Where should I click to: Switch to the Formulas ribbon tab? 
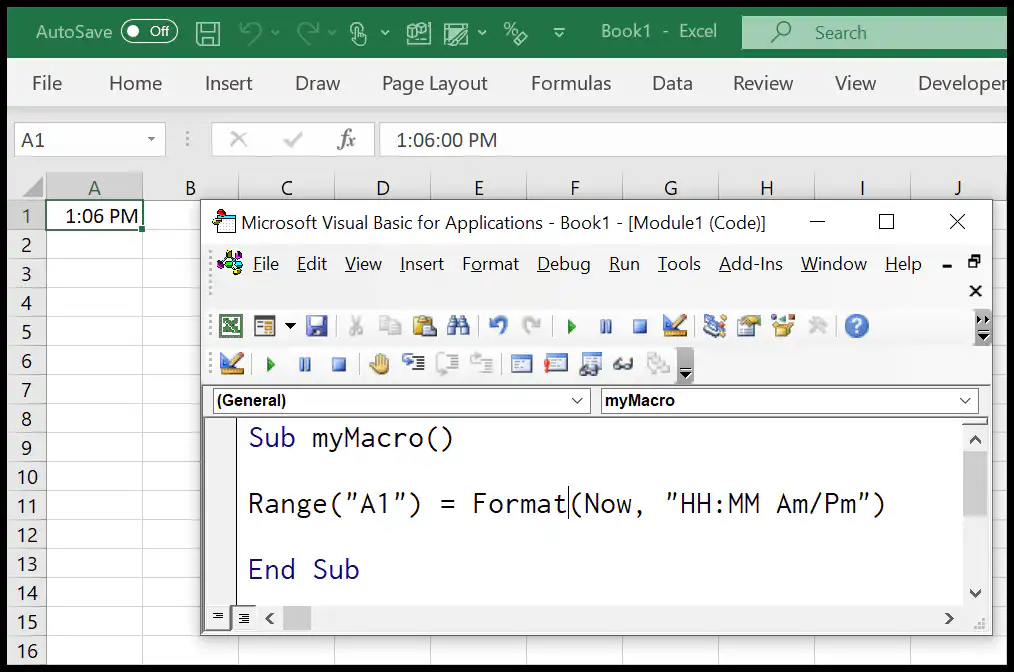pos(571,83)
